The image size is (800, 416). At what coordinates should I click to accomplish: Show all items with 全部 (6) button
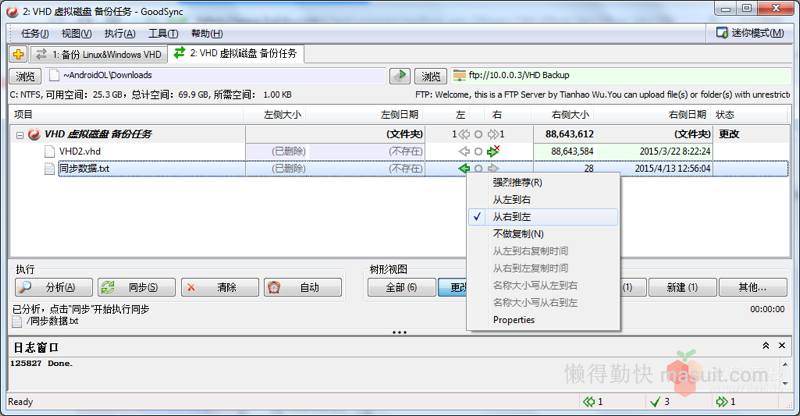pos(402,287)
